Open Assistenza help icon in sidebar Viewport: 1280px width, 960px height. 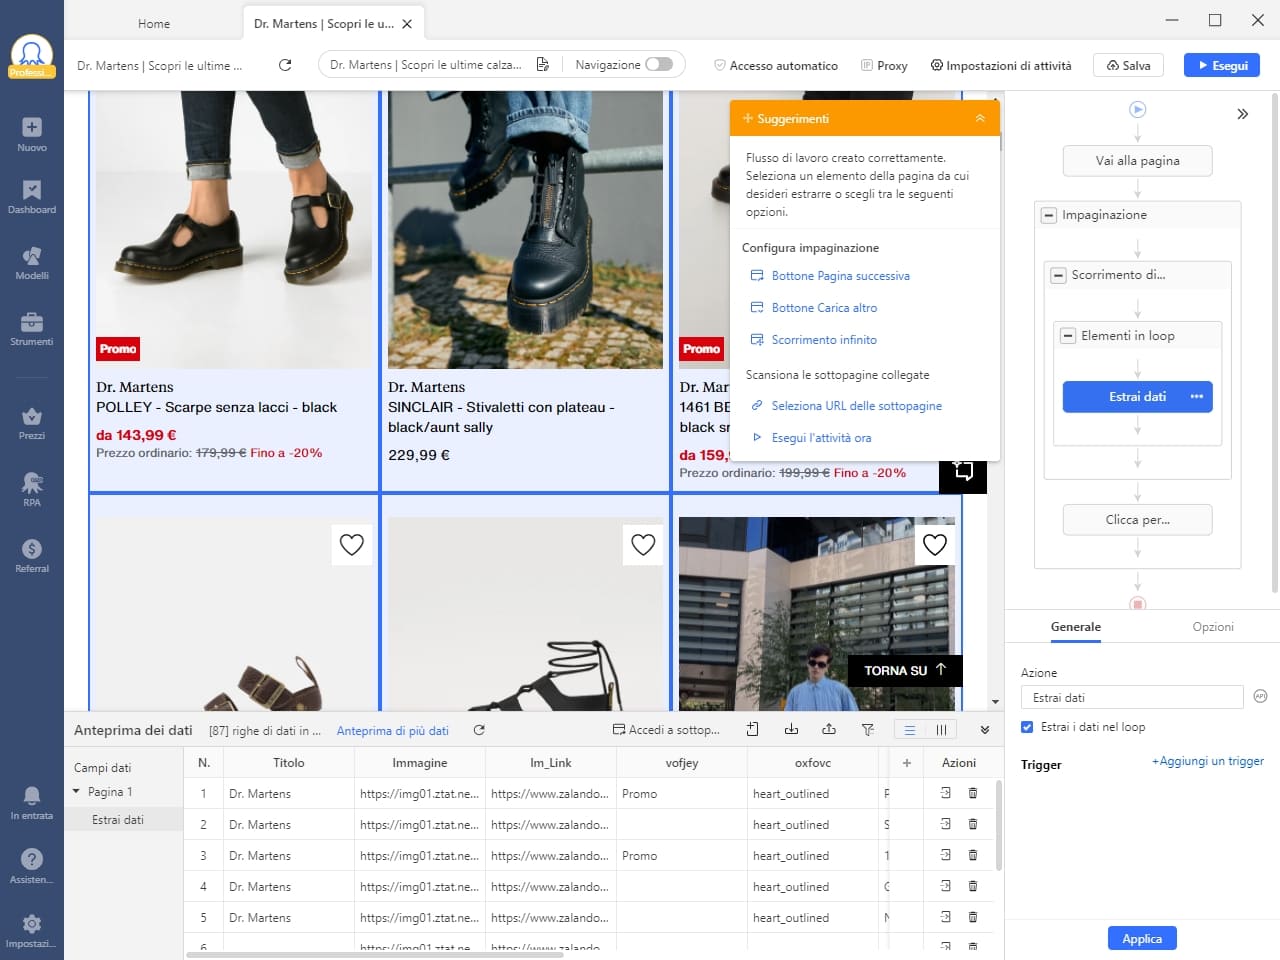pyautogui.click(x=32, y=866)
